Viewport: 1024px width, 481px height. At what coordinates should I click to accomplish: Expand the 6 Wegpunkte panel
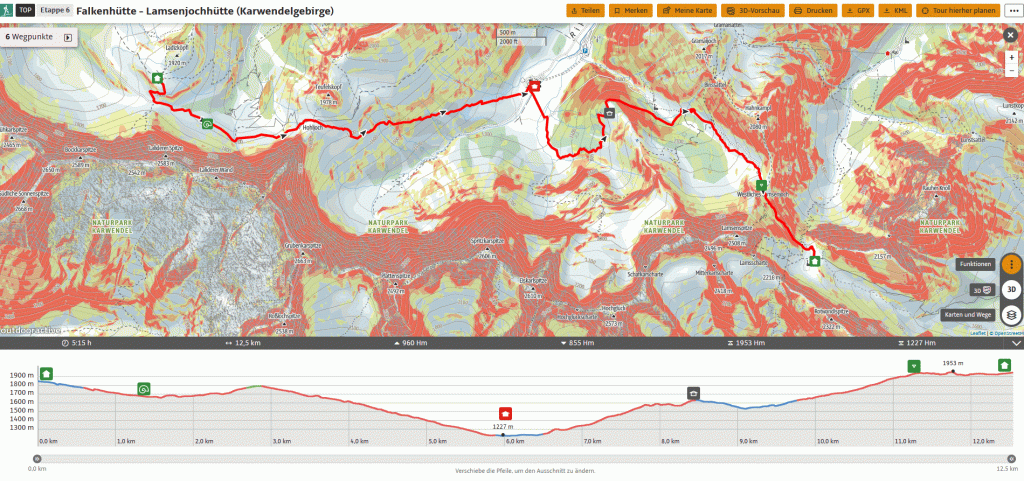coord(68,37)
